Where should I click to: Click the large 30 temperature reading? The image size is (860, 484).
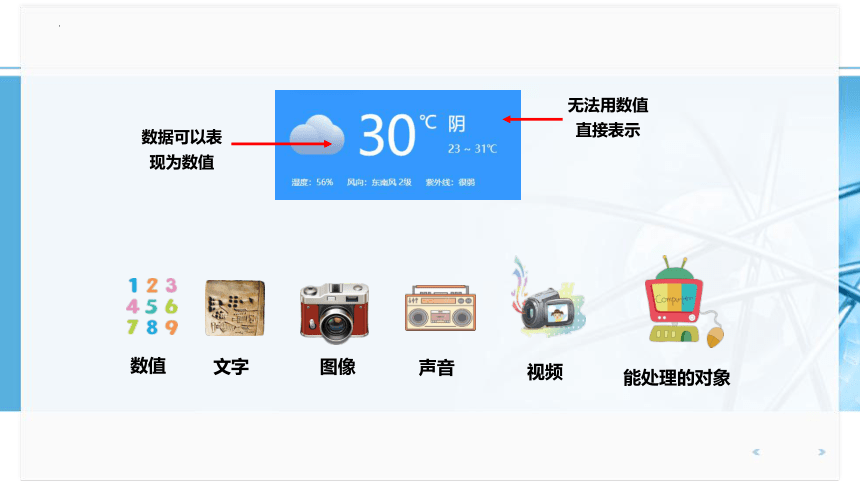[387, 135]
